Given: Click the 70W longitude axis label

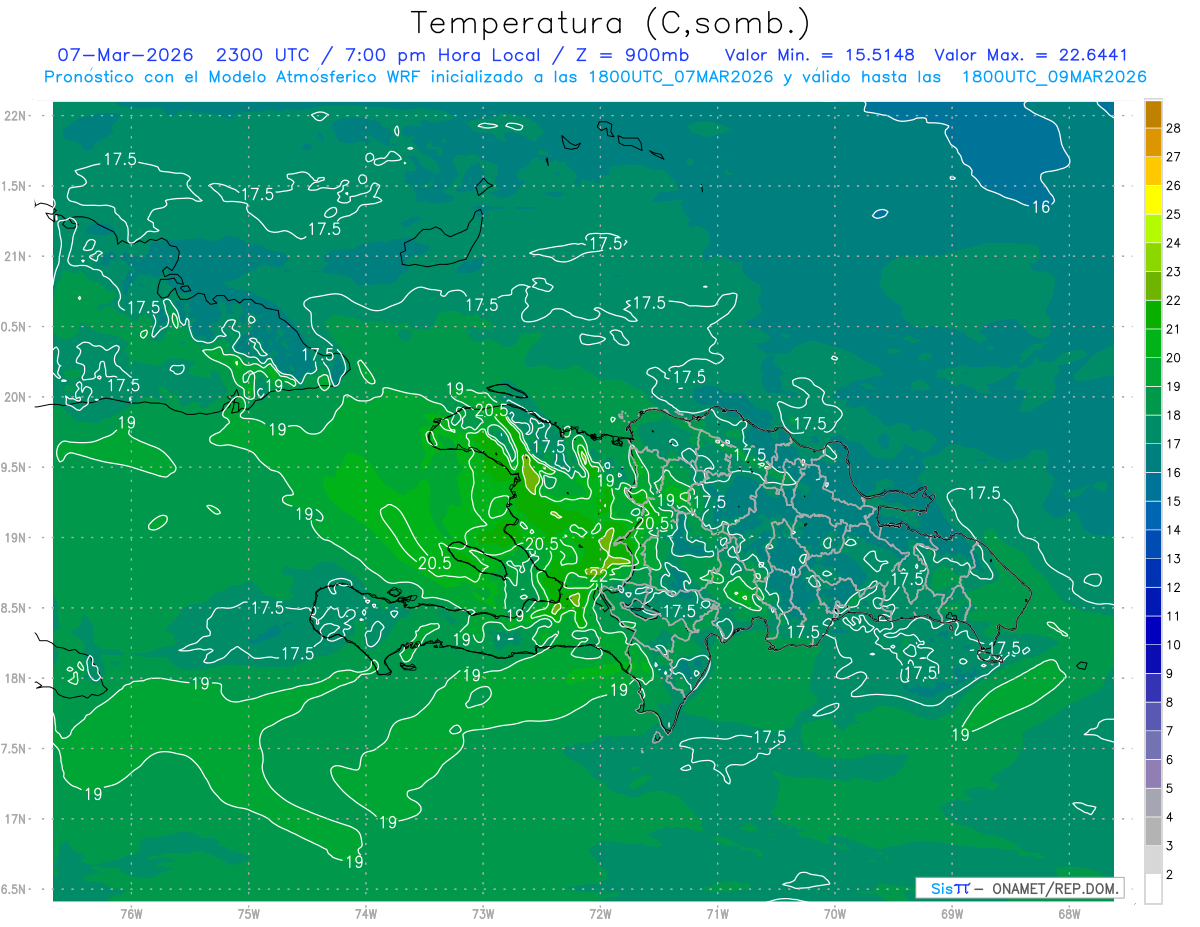Looking at the screenshot, I should click(835, 913).
